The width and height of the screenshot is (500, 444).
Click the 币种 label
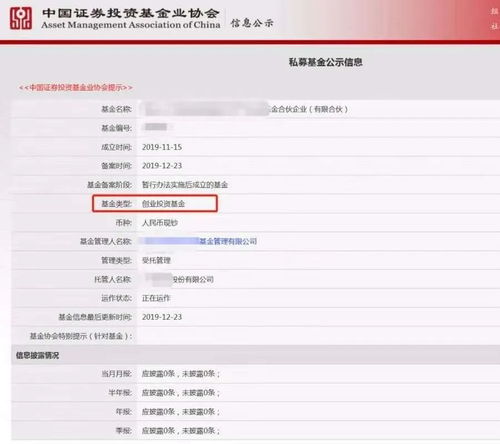(x=124, y=223)
